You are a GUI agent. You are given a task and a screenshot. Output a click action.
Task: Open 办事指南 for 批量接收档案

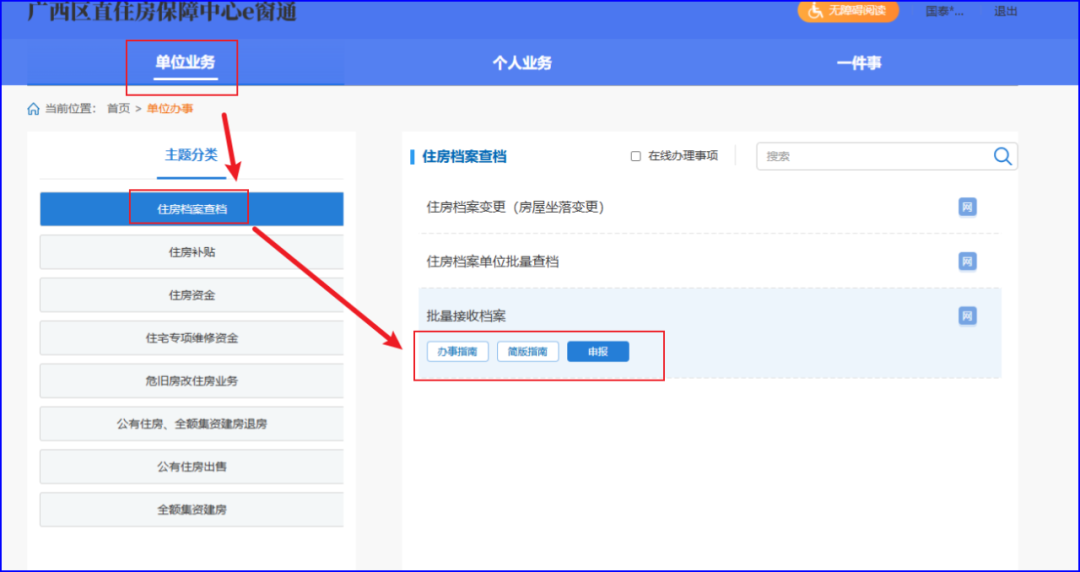pyautogui.click(x=458, y=352)
